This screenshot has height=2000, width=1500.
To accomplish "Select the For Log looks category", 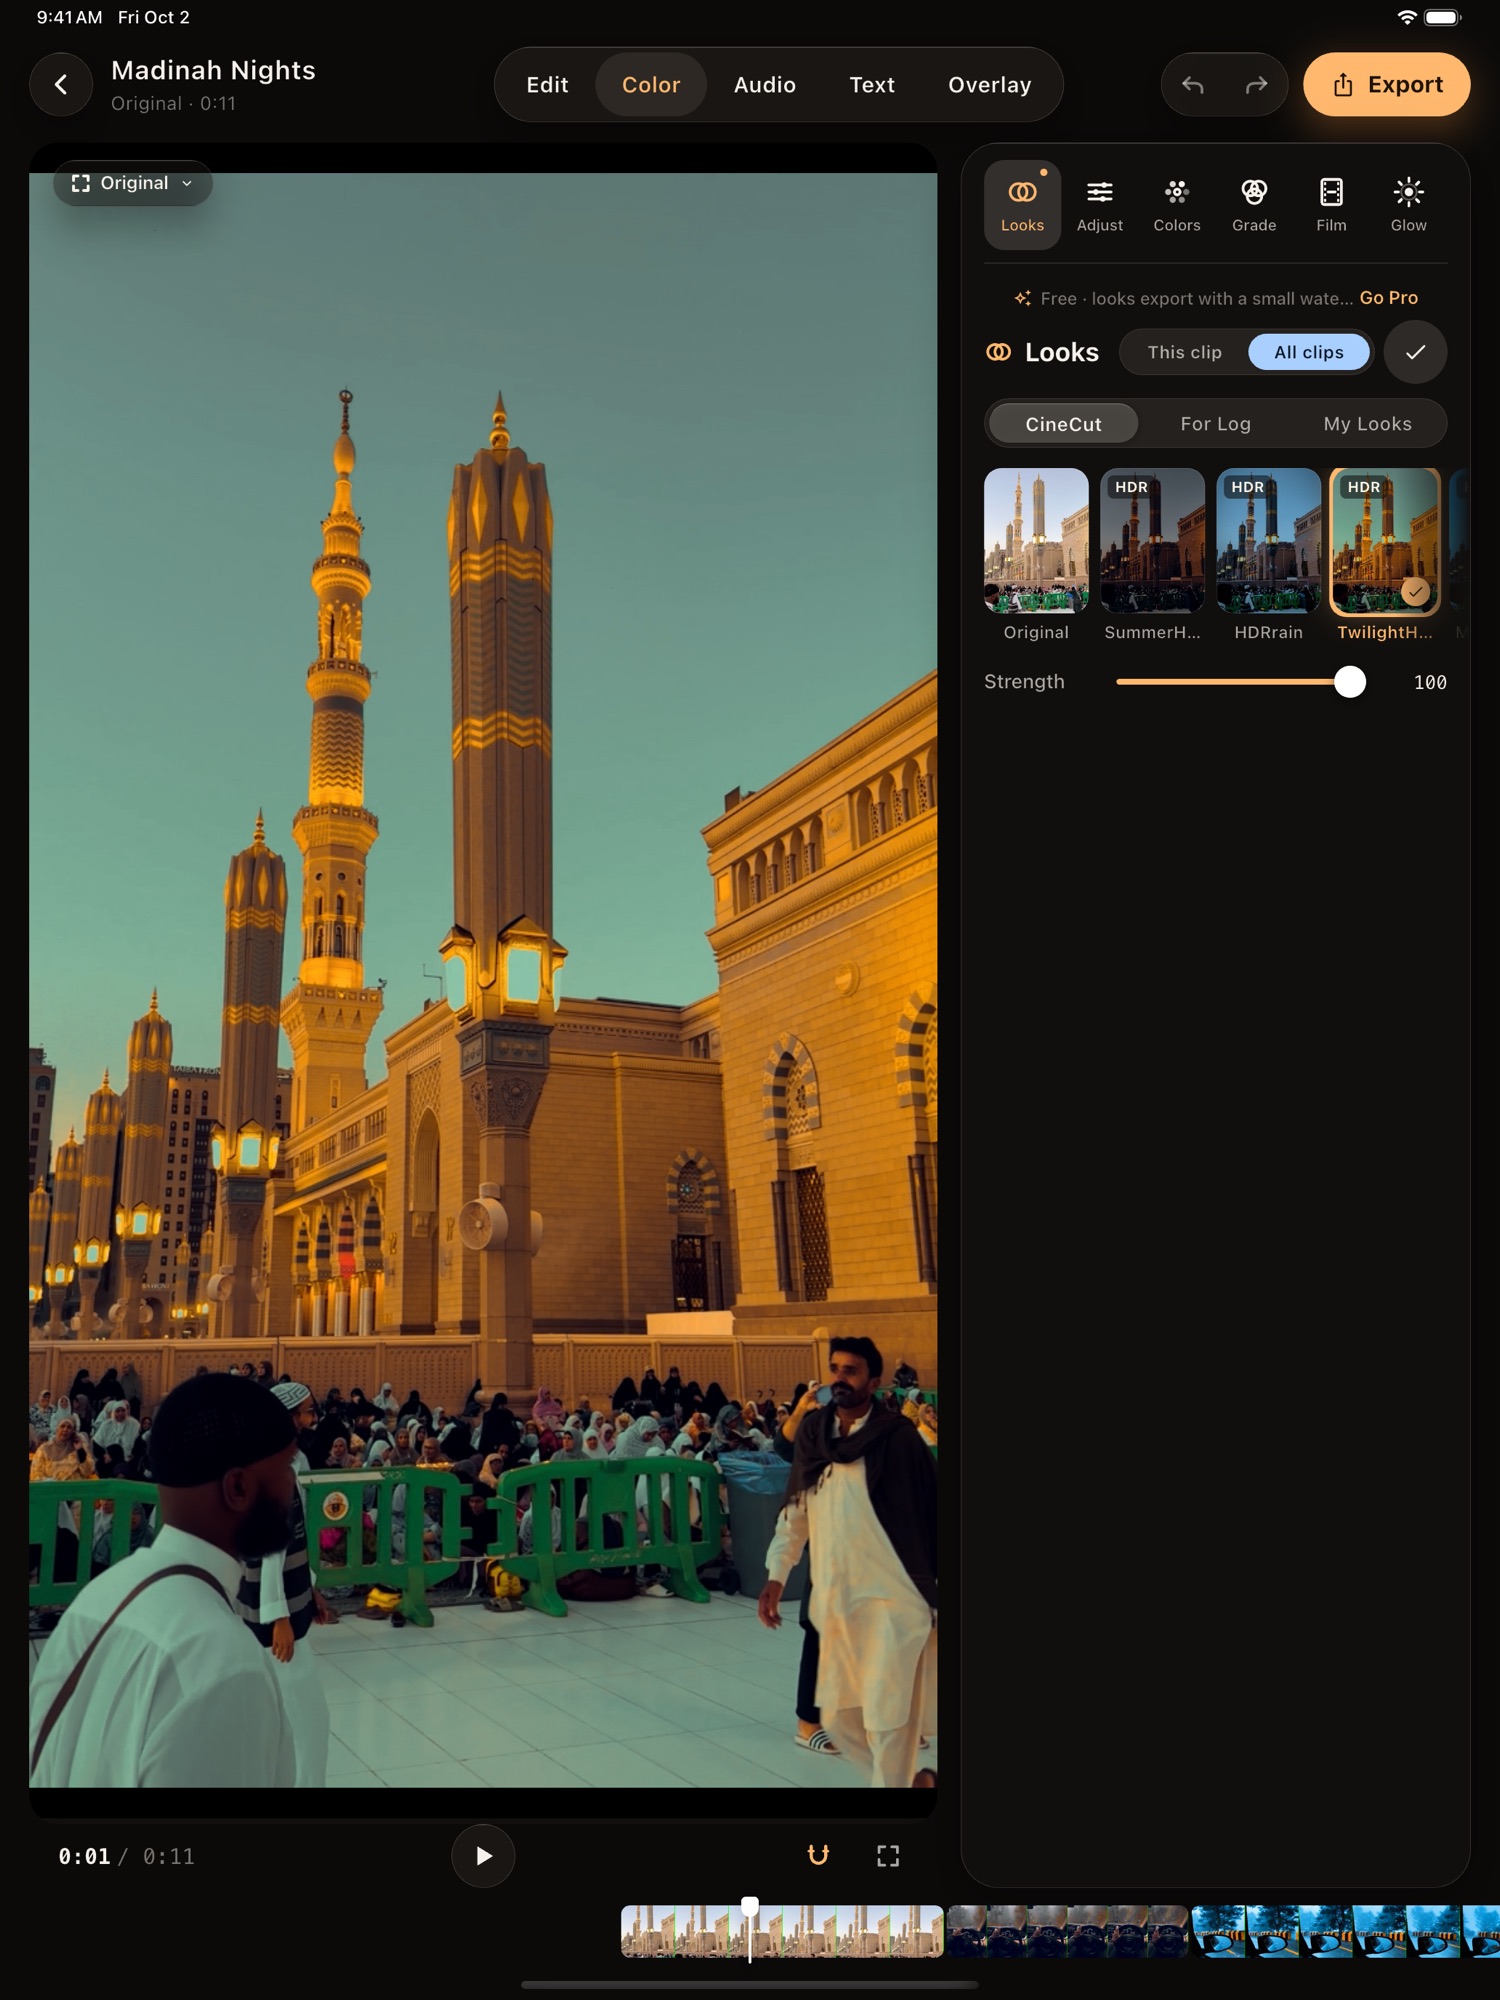I will [x=1215, y=424].
